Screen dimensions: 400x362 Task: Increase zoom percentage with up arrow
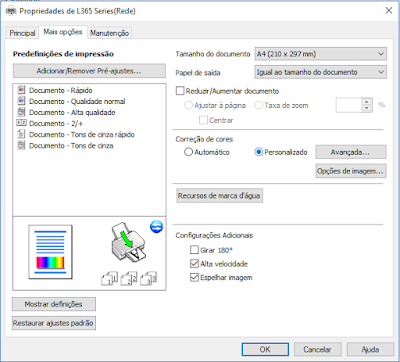coord(367,102)
